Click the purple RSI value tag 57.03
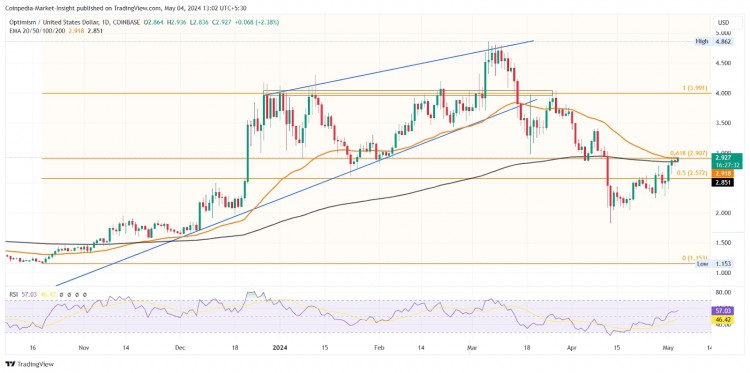This screenshot has height=373, width=750. click(721, 310)
